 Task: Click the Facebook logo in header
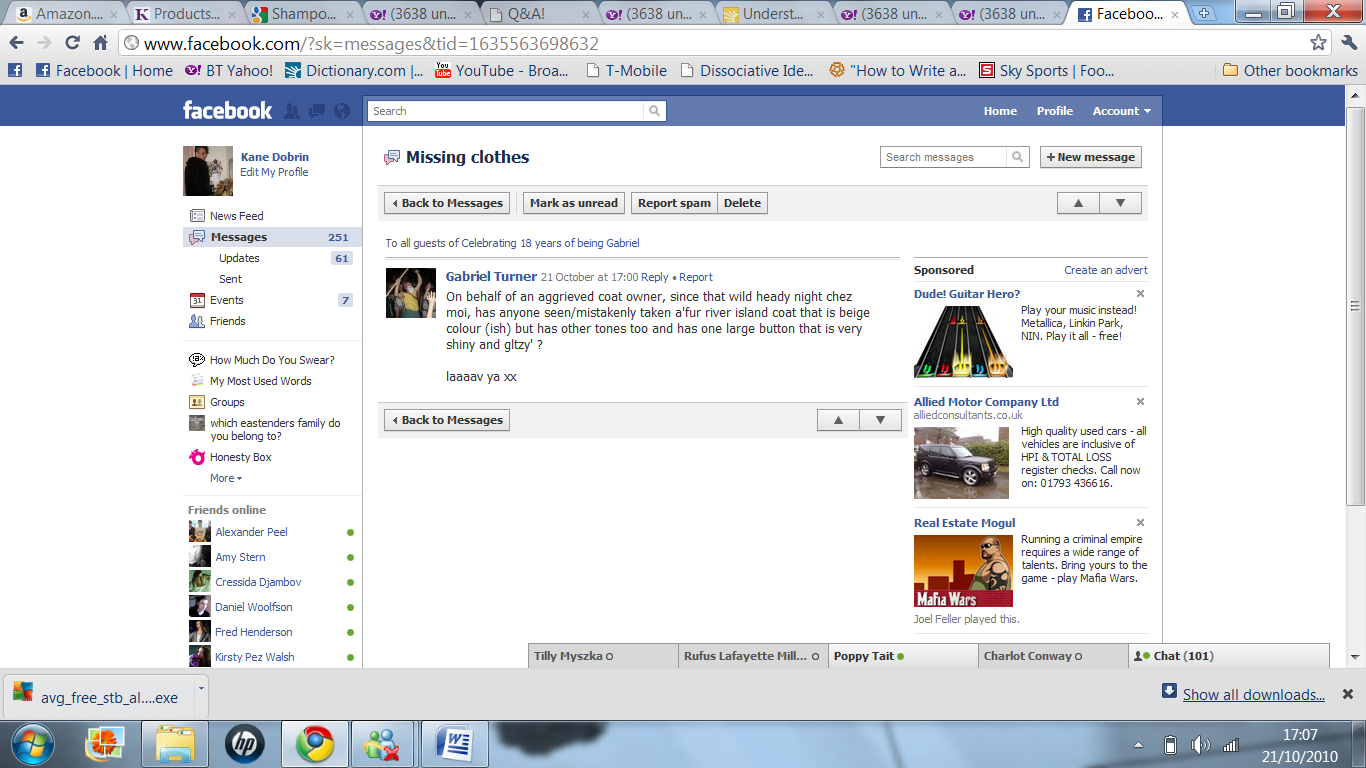[227, 110]
